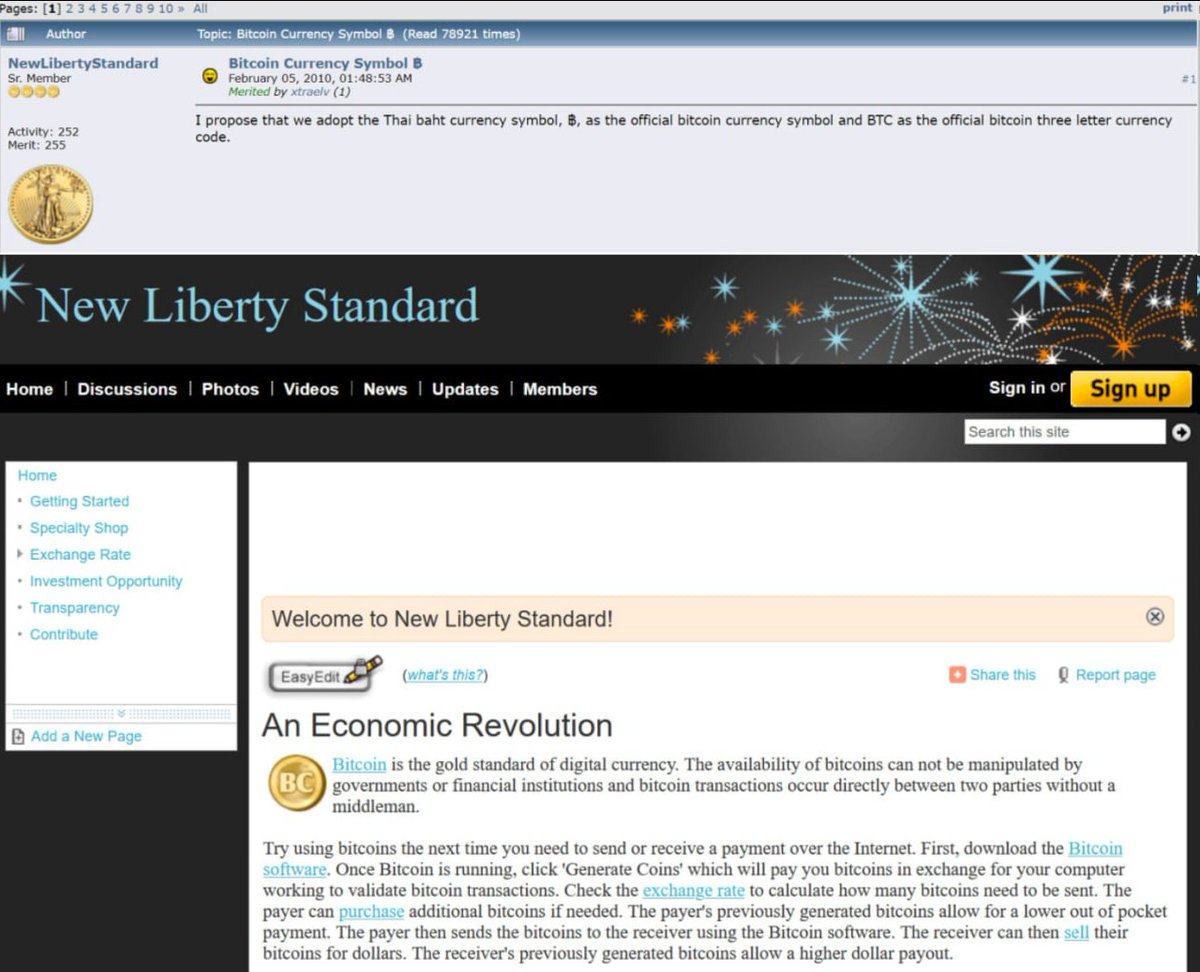Open Transparency sidebar page
Viewport: 1200px width, 972px height.
(74, 608)
